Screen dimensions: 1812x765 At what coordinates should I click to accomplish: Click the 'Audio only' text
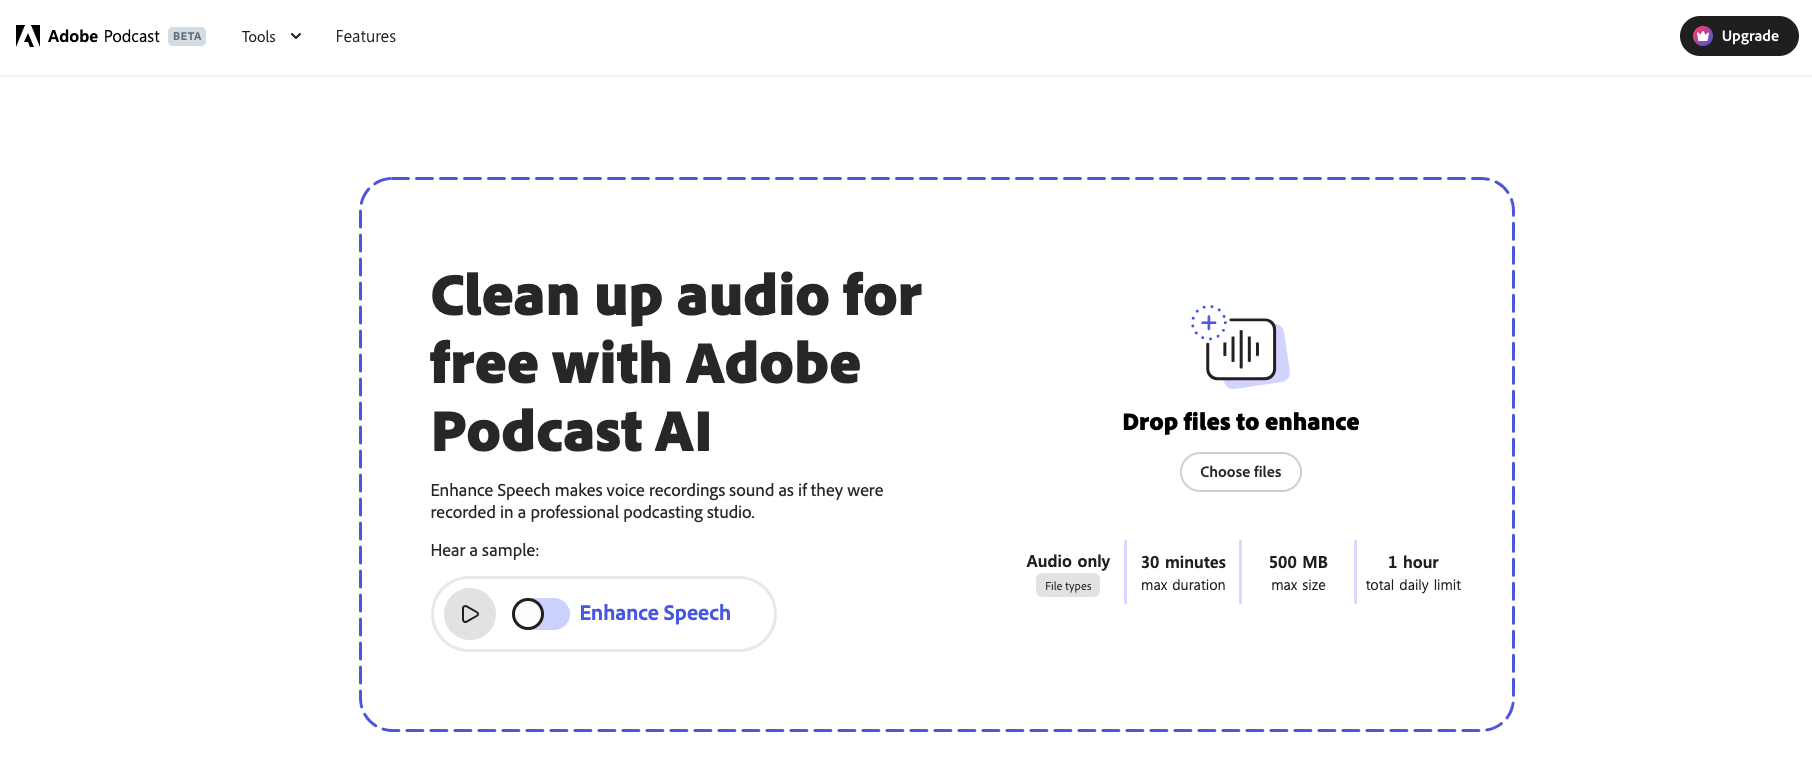pyautogui.click(x=1068, y=561)
